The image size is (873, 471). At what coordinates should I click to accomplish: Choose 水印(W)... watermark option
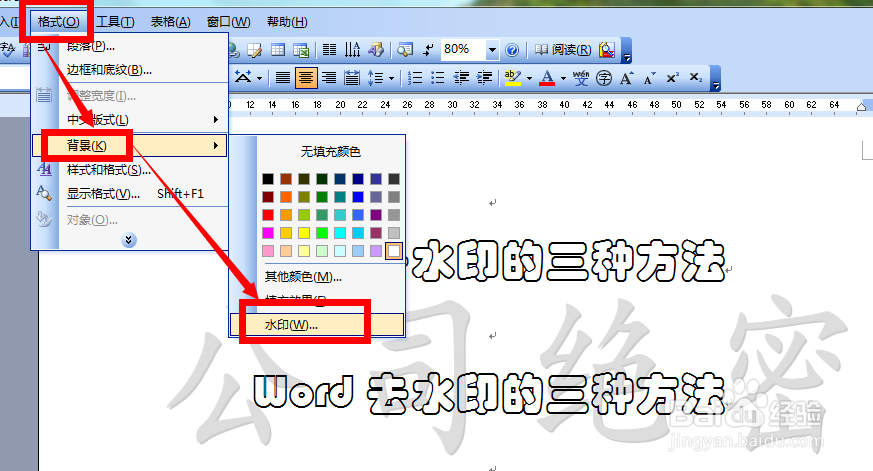coord(317,325)
